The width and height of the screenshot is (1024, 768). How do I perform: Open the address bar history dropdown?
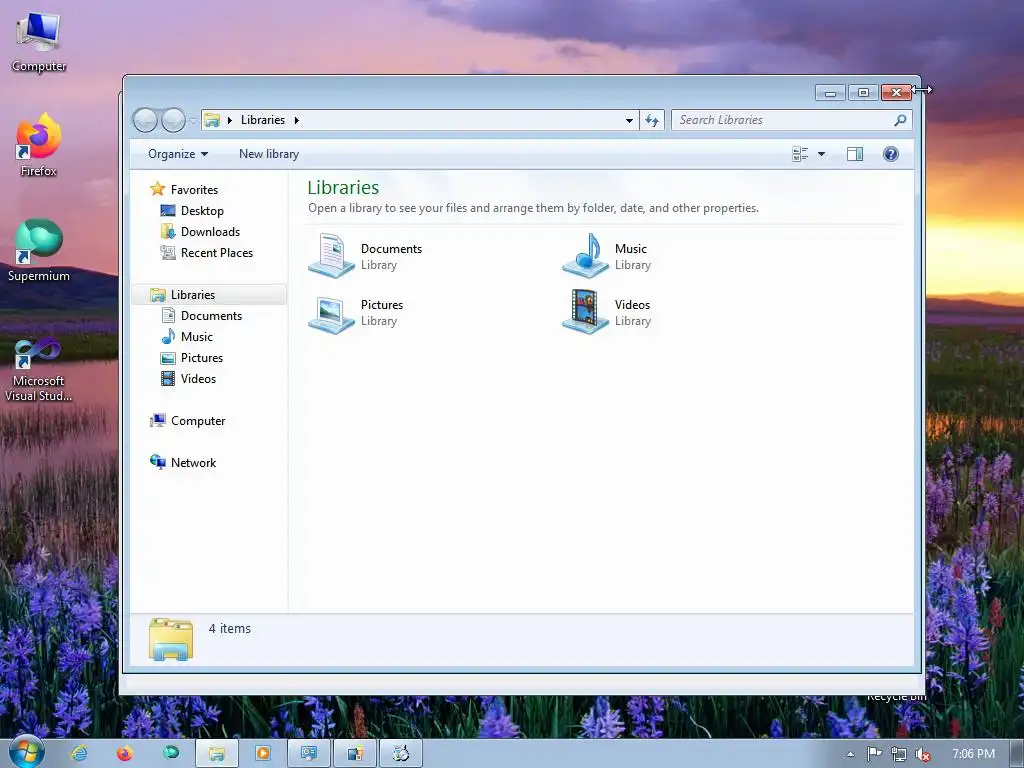pyautogui.click(x=629, y=120)
